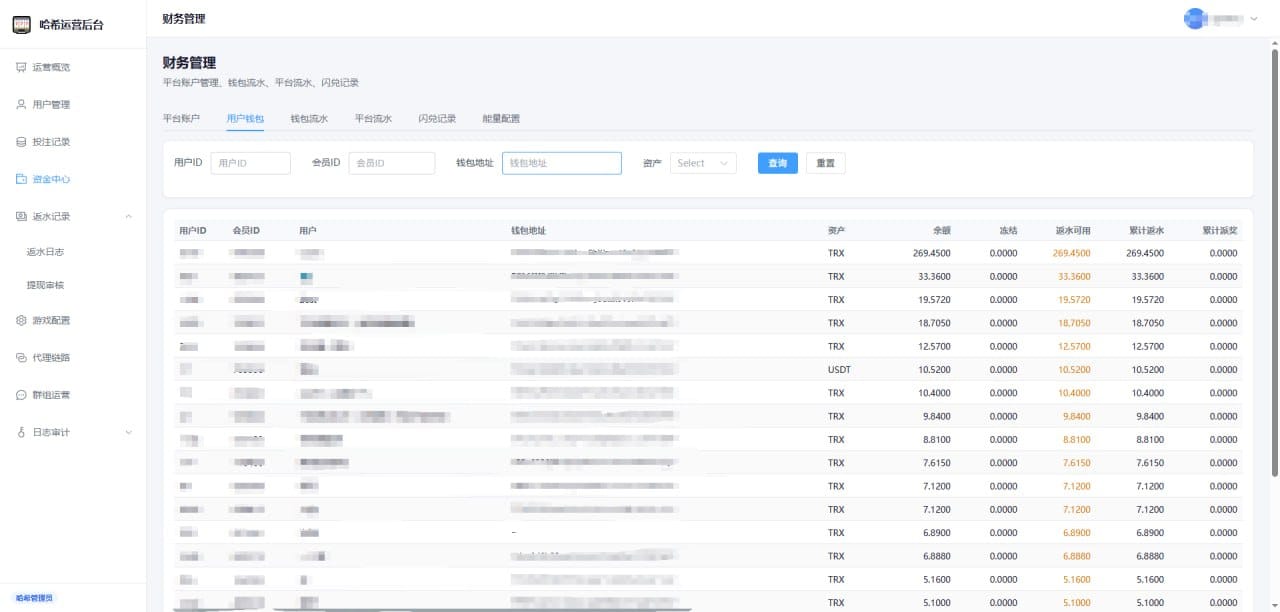The width and height of the screenshot is (1280, 612).
Task: Click the orange 269.4500 value
Action: tap(1072, 253)
